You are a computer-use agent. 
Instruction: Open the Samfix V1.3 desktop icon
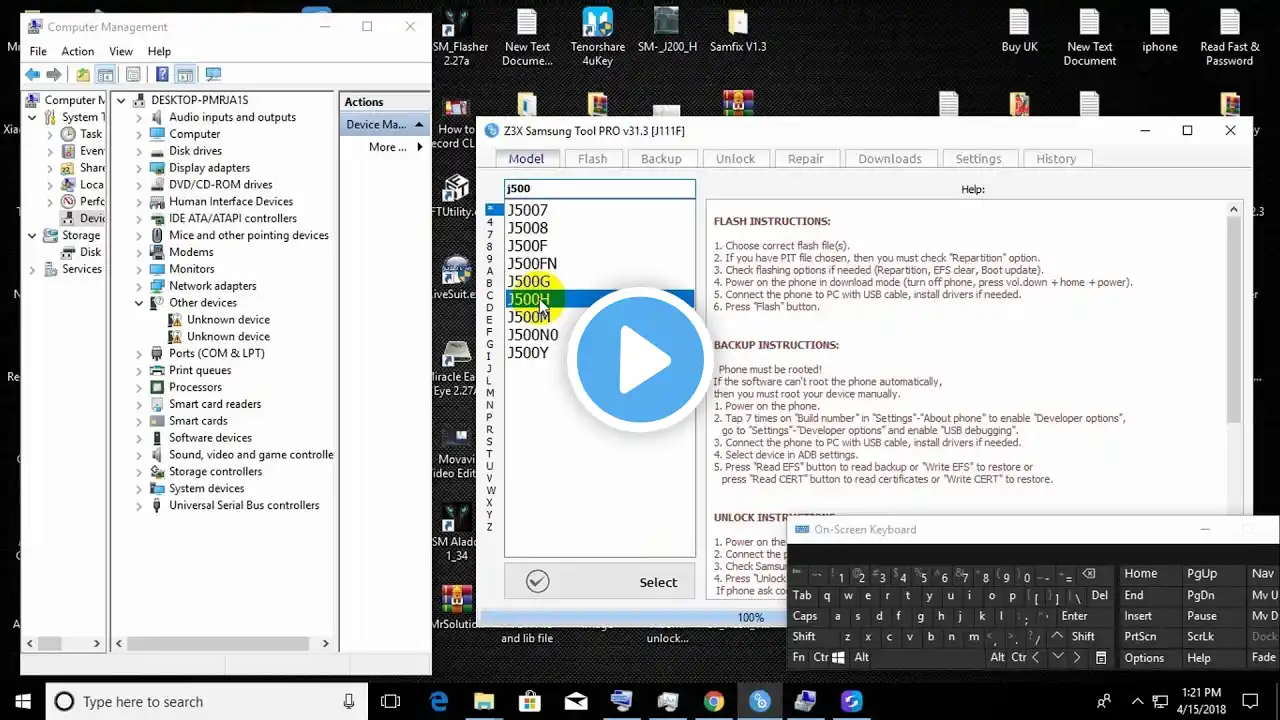coord(738,31)
